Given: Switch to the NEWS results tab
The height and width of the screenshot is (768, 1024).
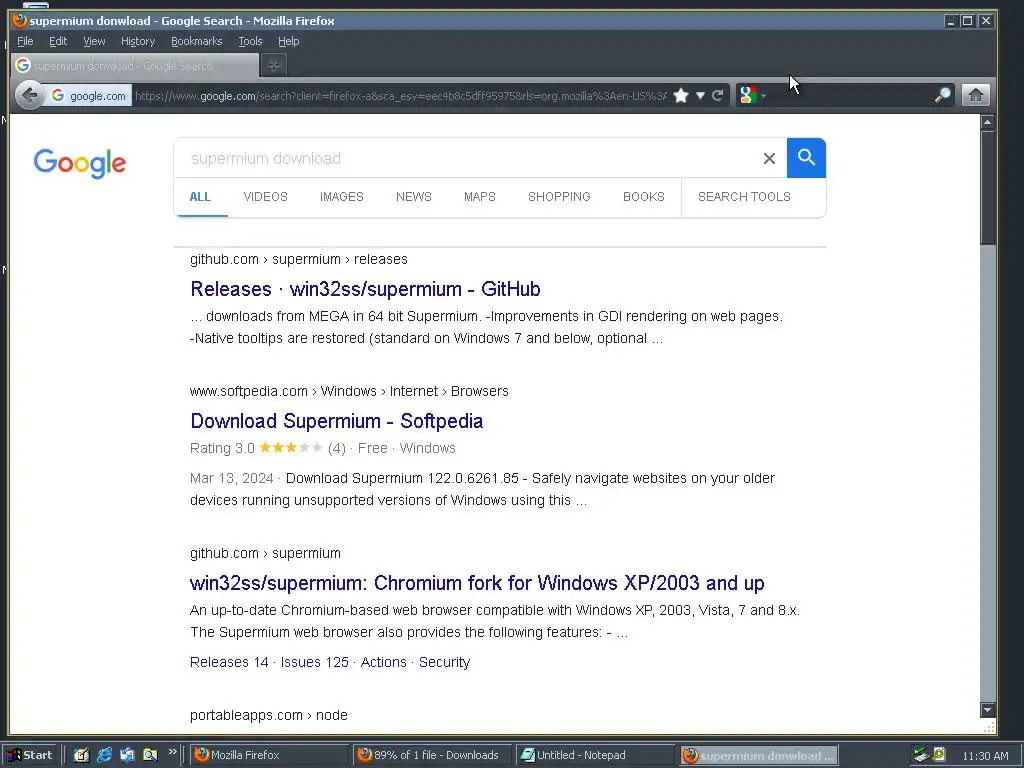Looking at the screenshot, I should 413,197.
